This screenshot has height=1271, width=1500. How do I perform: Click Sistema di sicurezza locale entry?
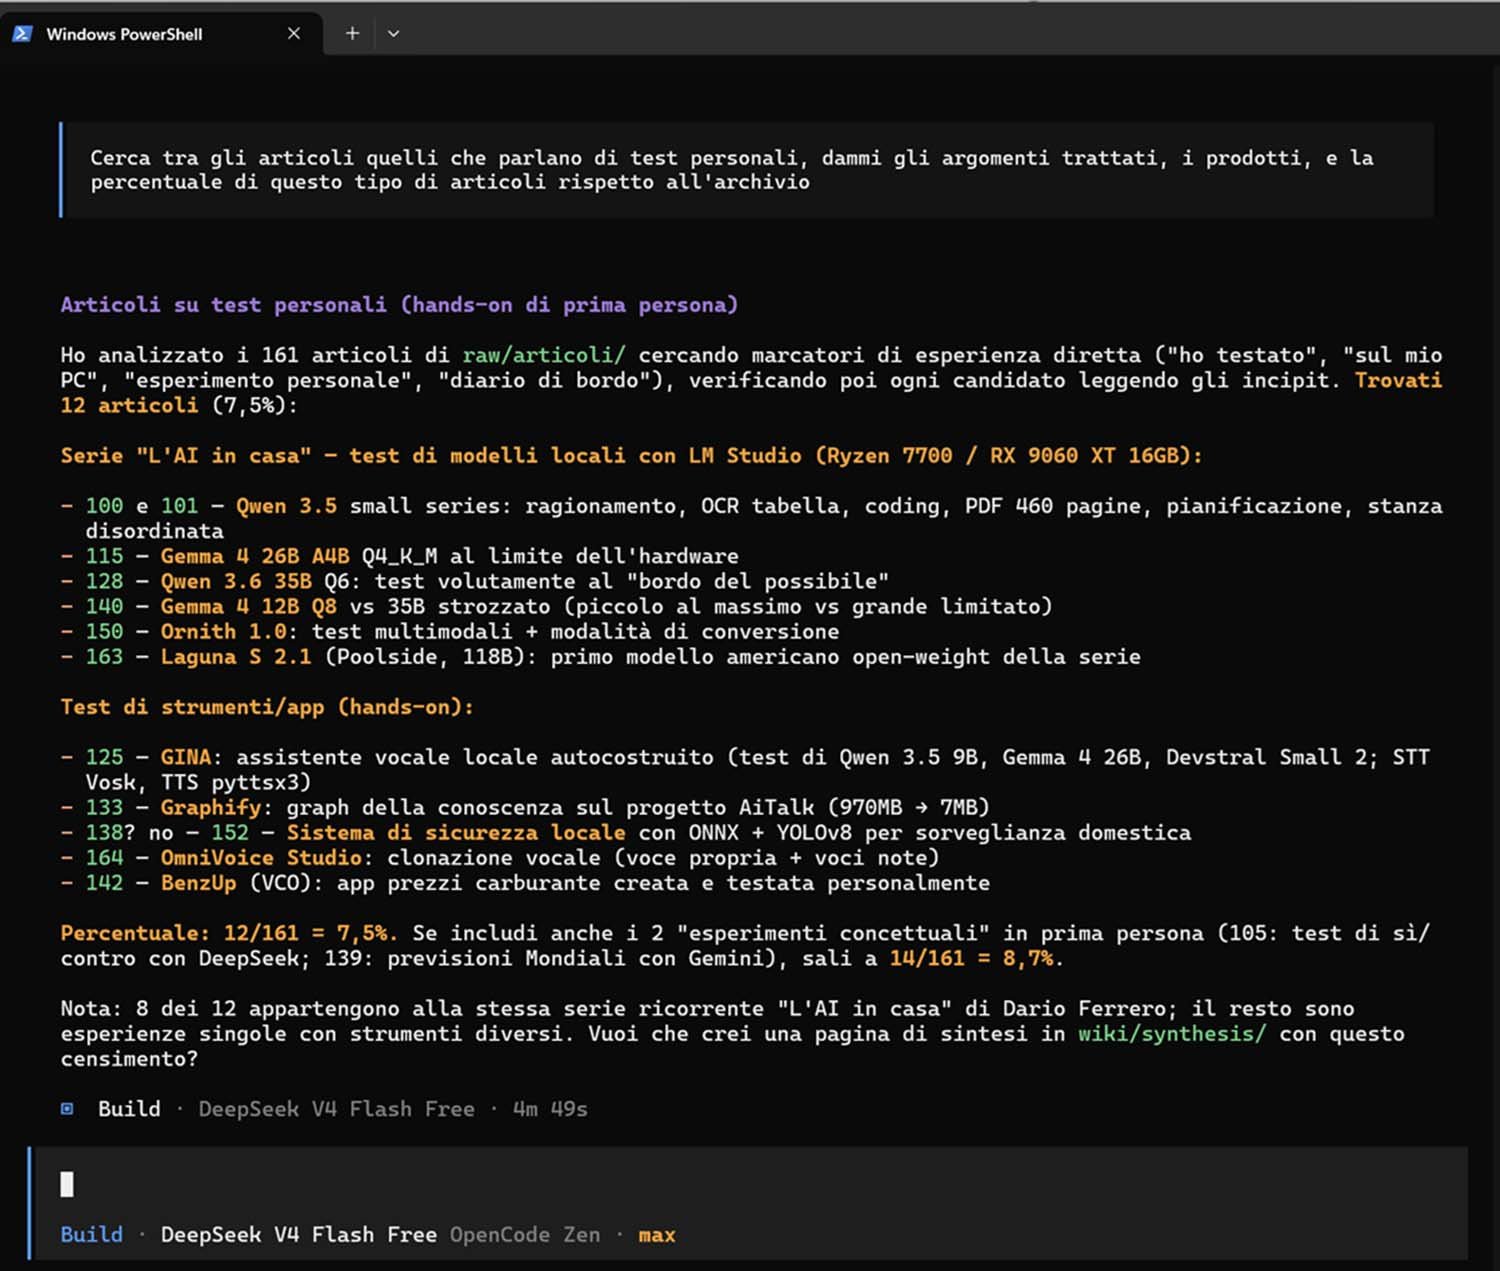tap(456, 832)
